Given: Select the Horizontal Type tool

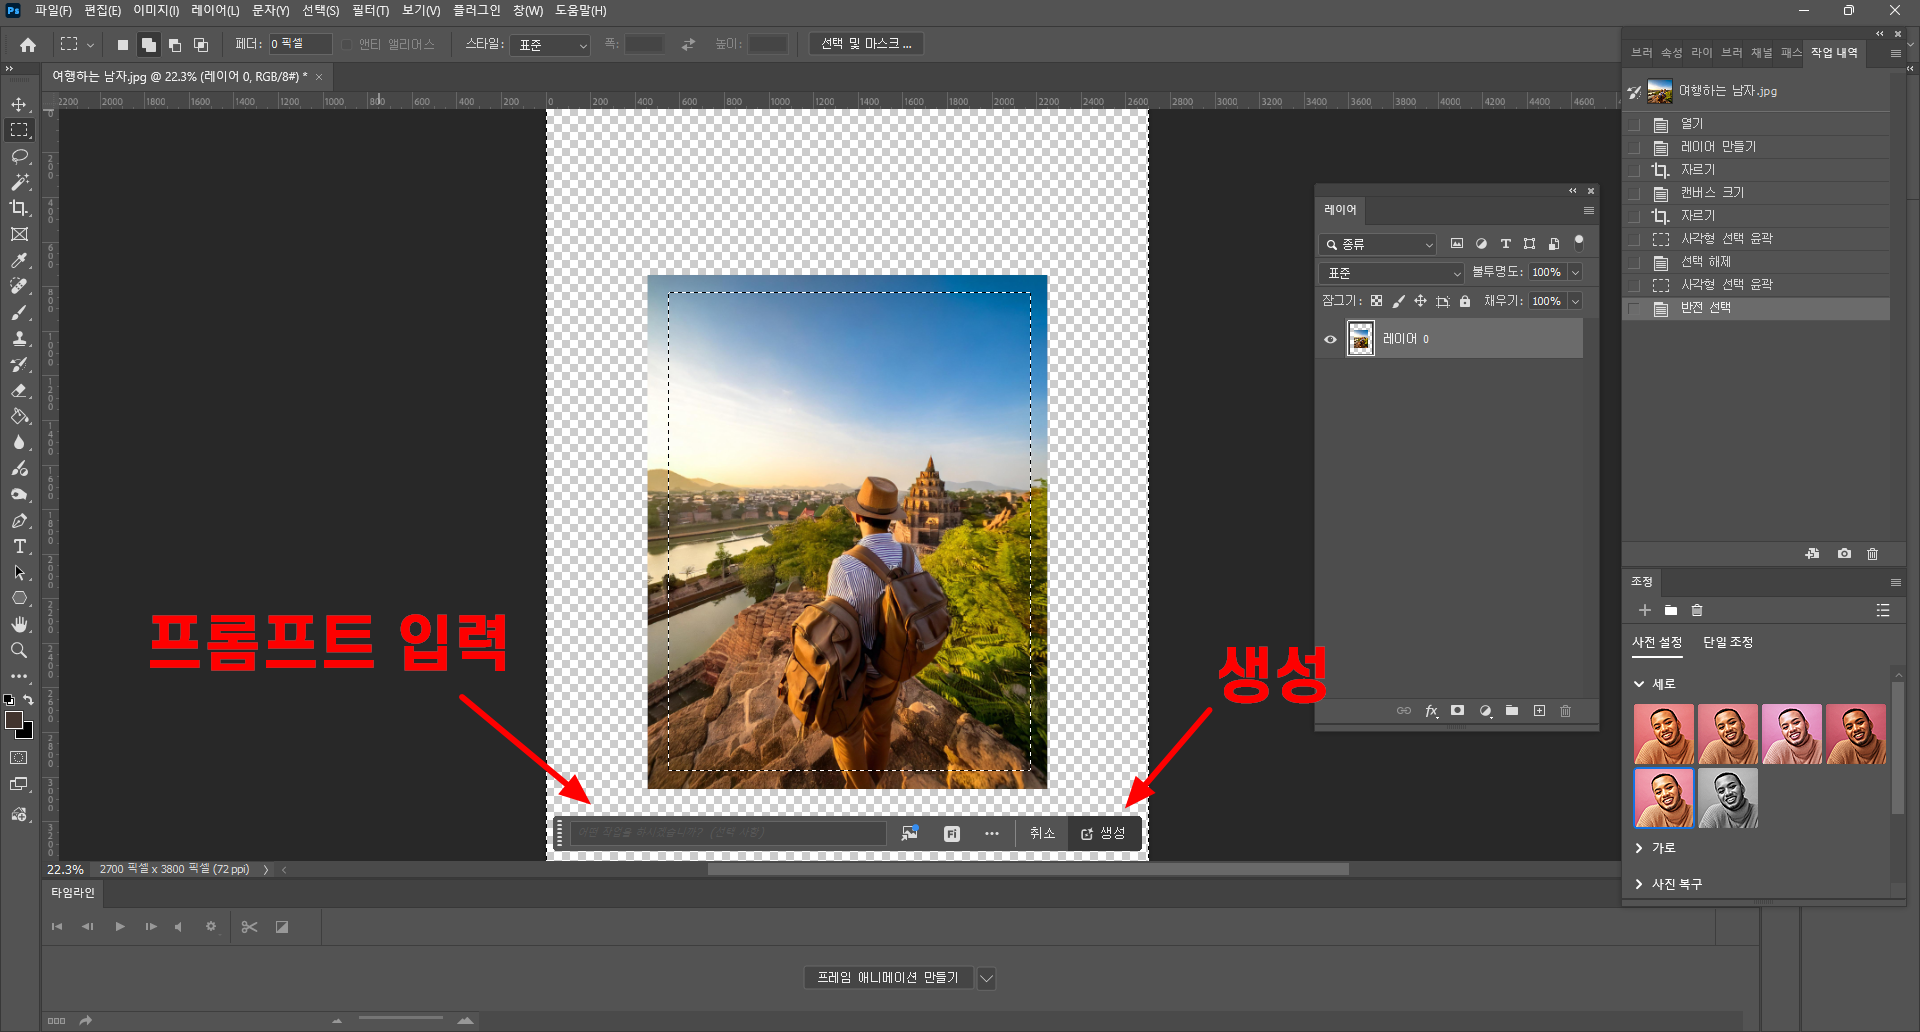Looking at the screenshot, I should click(19, 546).
